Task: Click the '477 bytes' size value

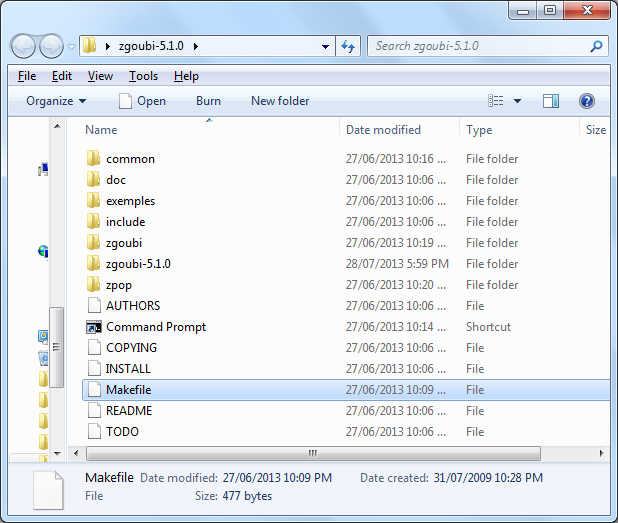Action: tap(247, 496)
